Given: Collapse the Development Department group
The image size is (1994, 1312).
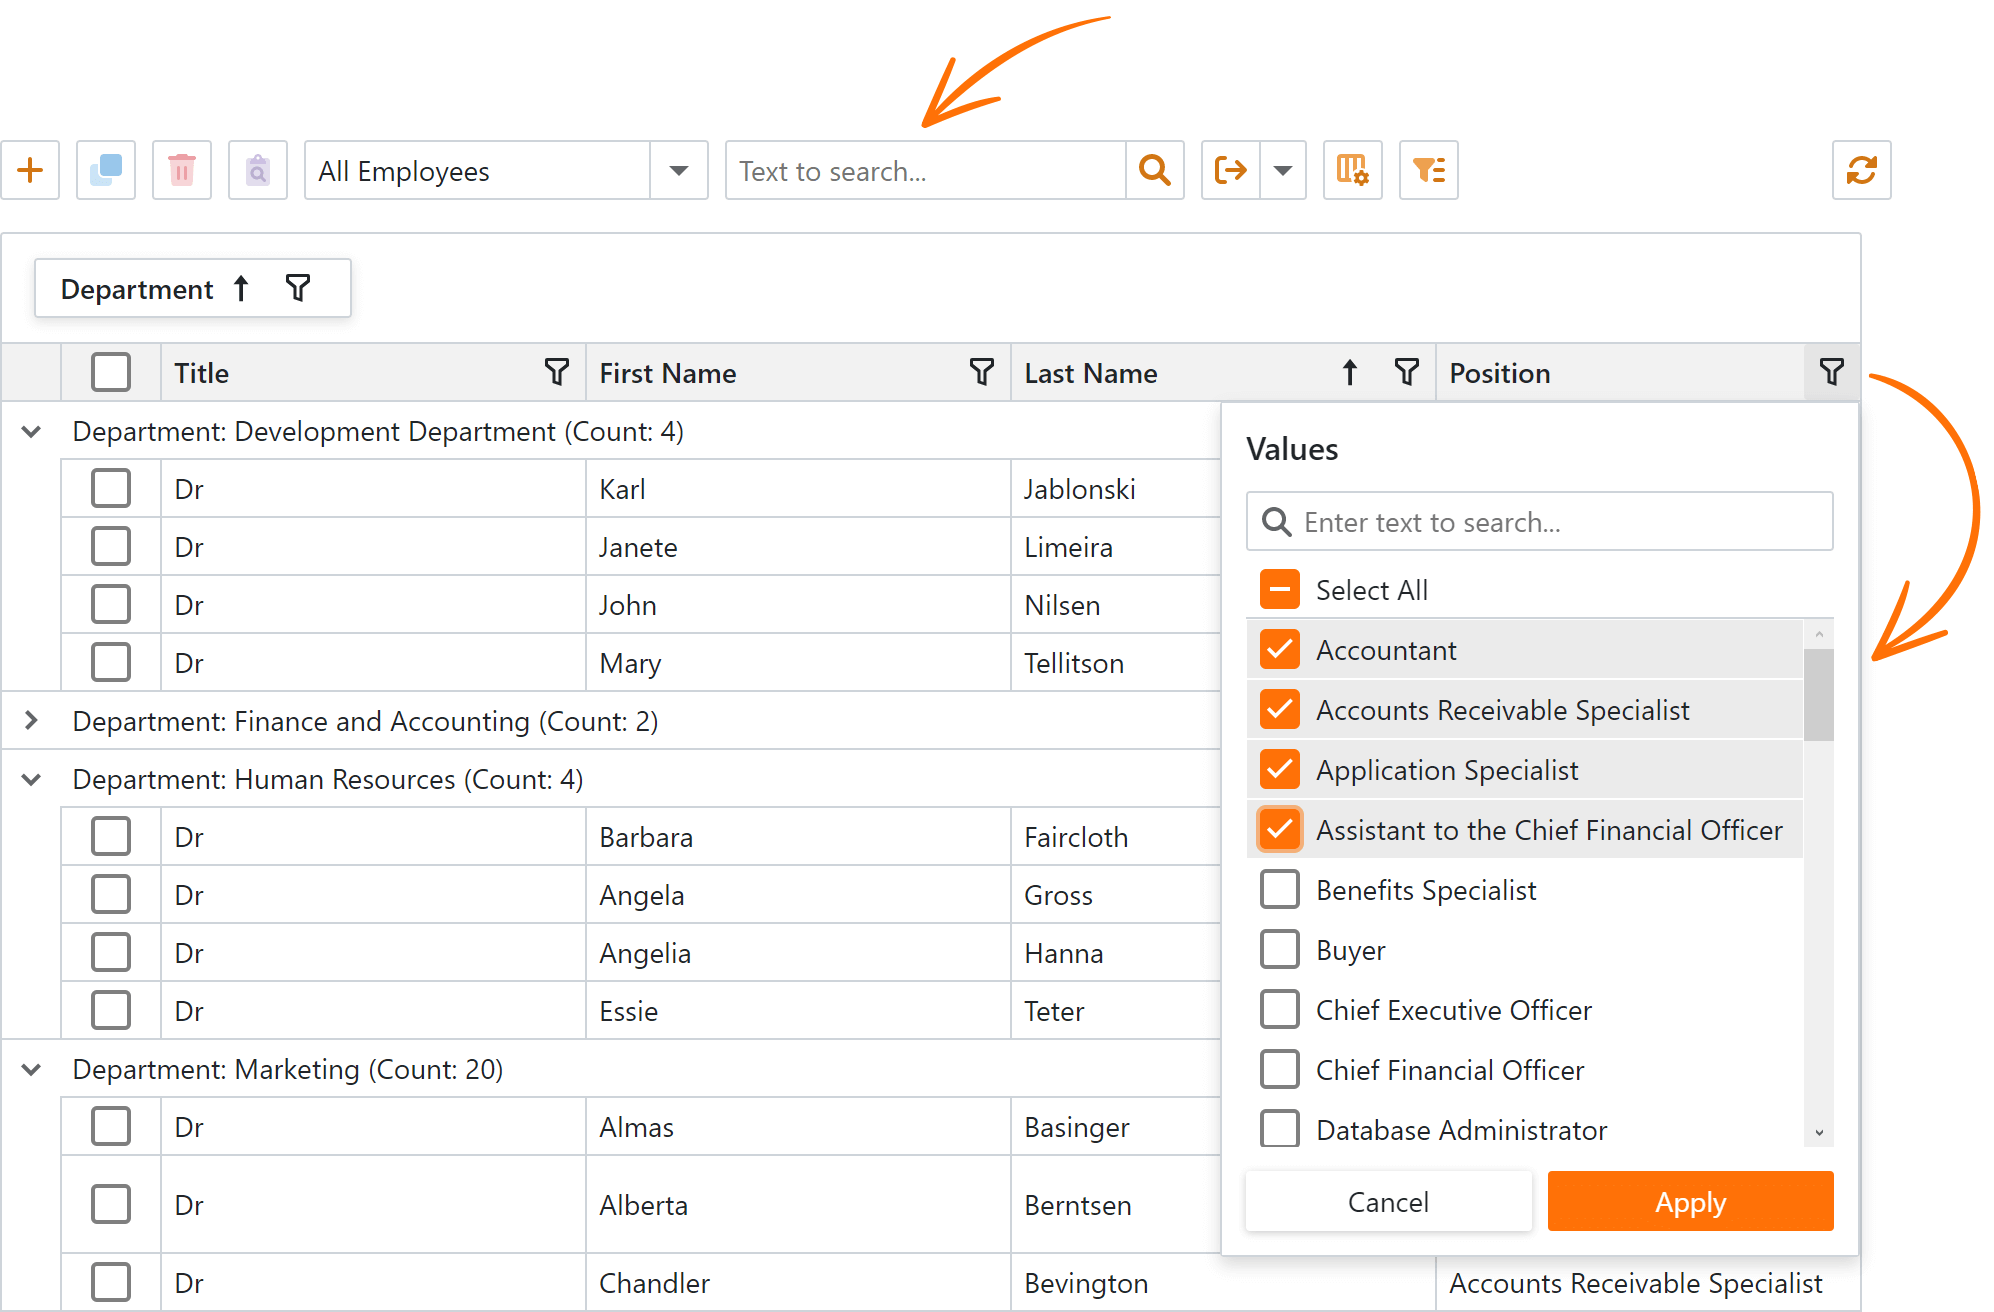Looking at the screenshot, I should 30,431.
